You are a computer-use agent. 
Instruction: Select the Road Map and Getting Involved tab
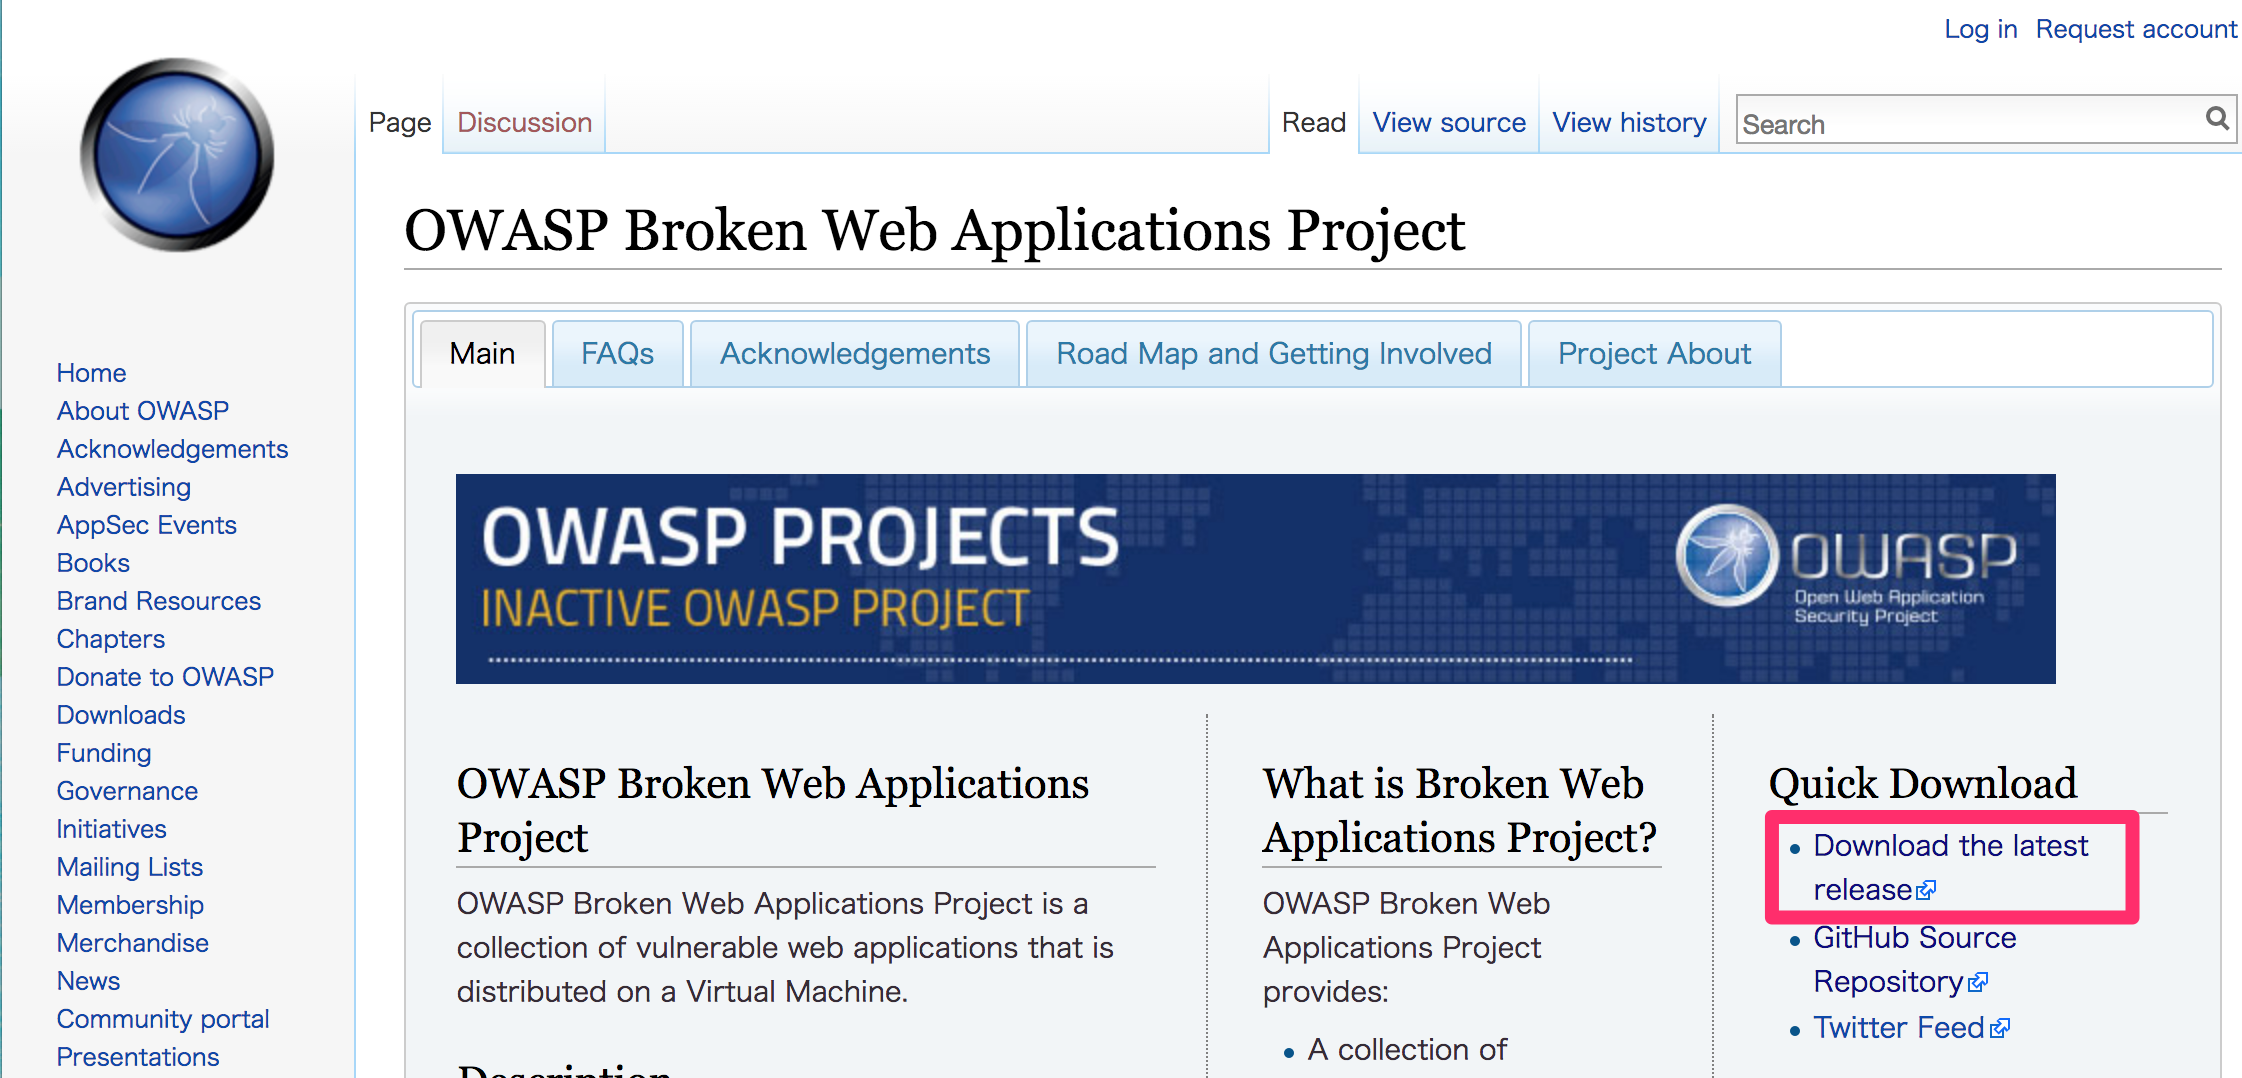[x=1273, y=353]
